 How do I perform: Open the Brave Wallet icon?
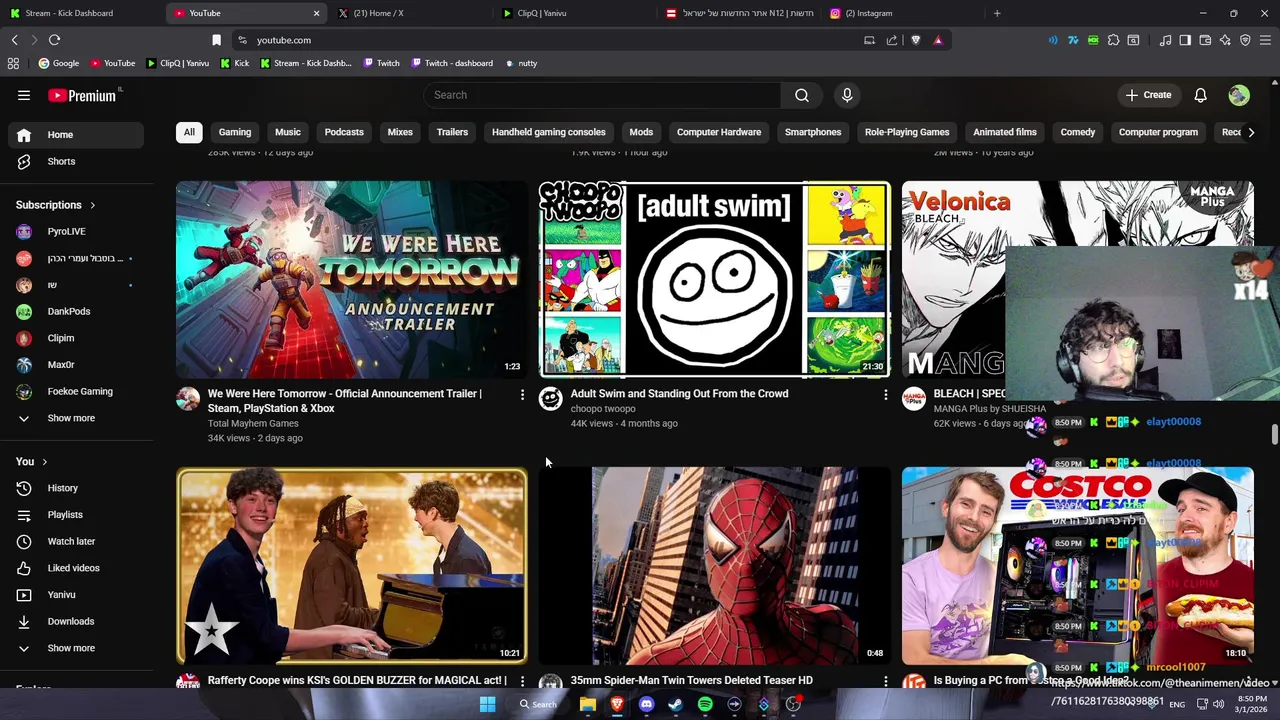1205,40
